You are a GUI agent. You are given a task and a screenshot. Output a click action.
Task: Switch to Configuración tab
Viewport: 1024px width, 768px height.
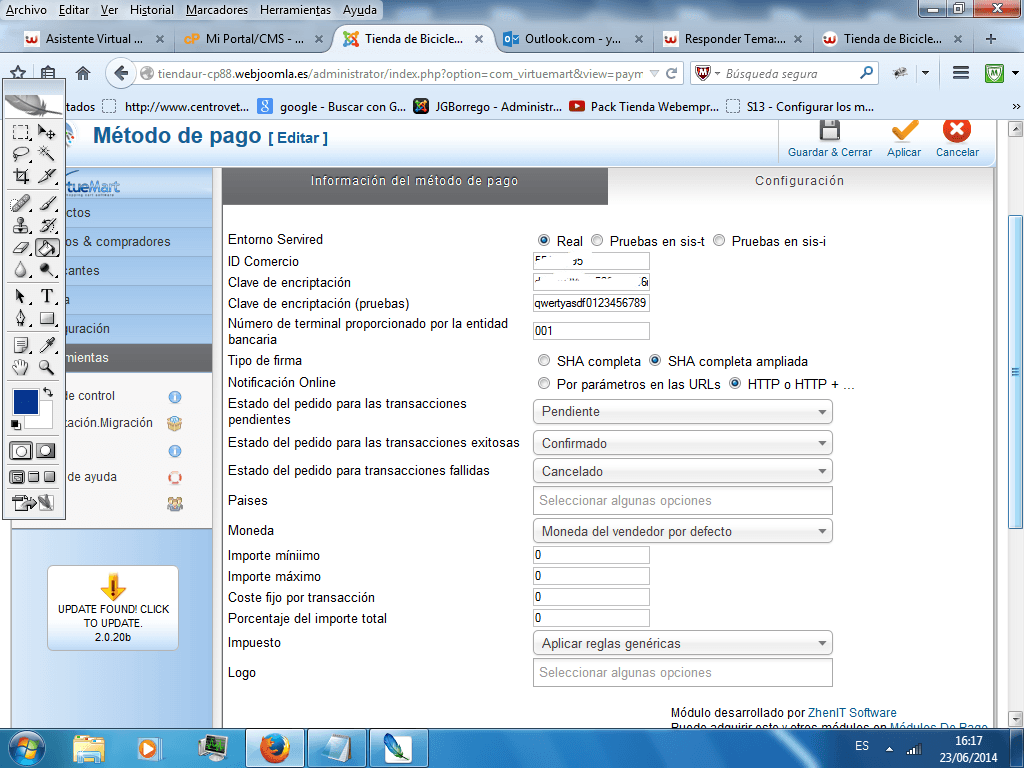(799, 181)
